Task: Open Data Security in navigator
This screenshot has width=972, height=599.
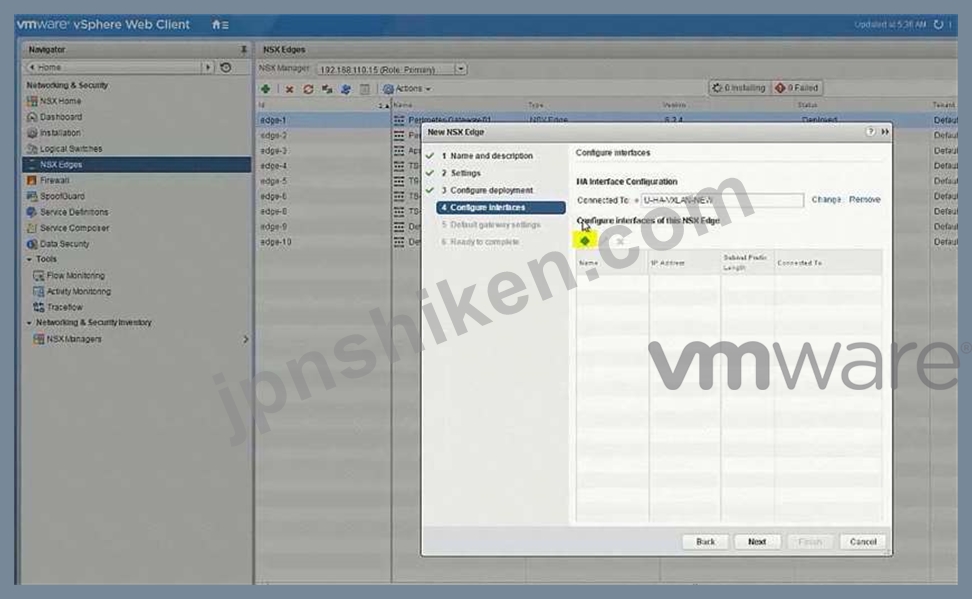Action: [x=58, y=244]
